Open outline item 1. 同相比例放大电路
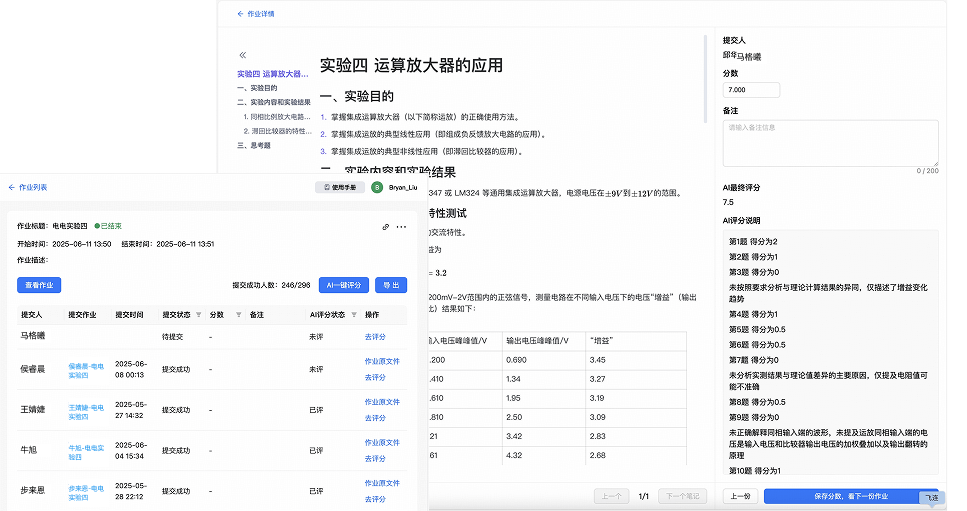 (277, 117)
